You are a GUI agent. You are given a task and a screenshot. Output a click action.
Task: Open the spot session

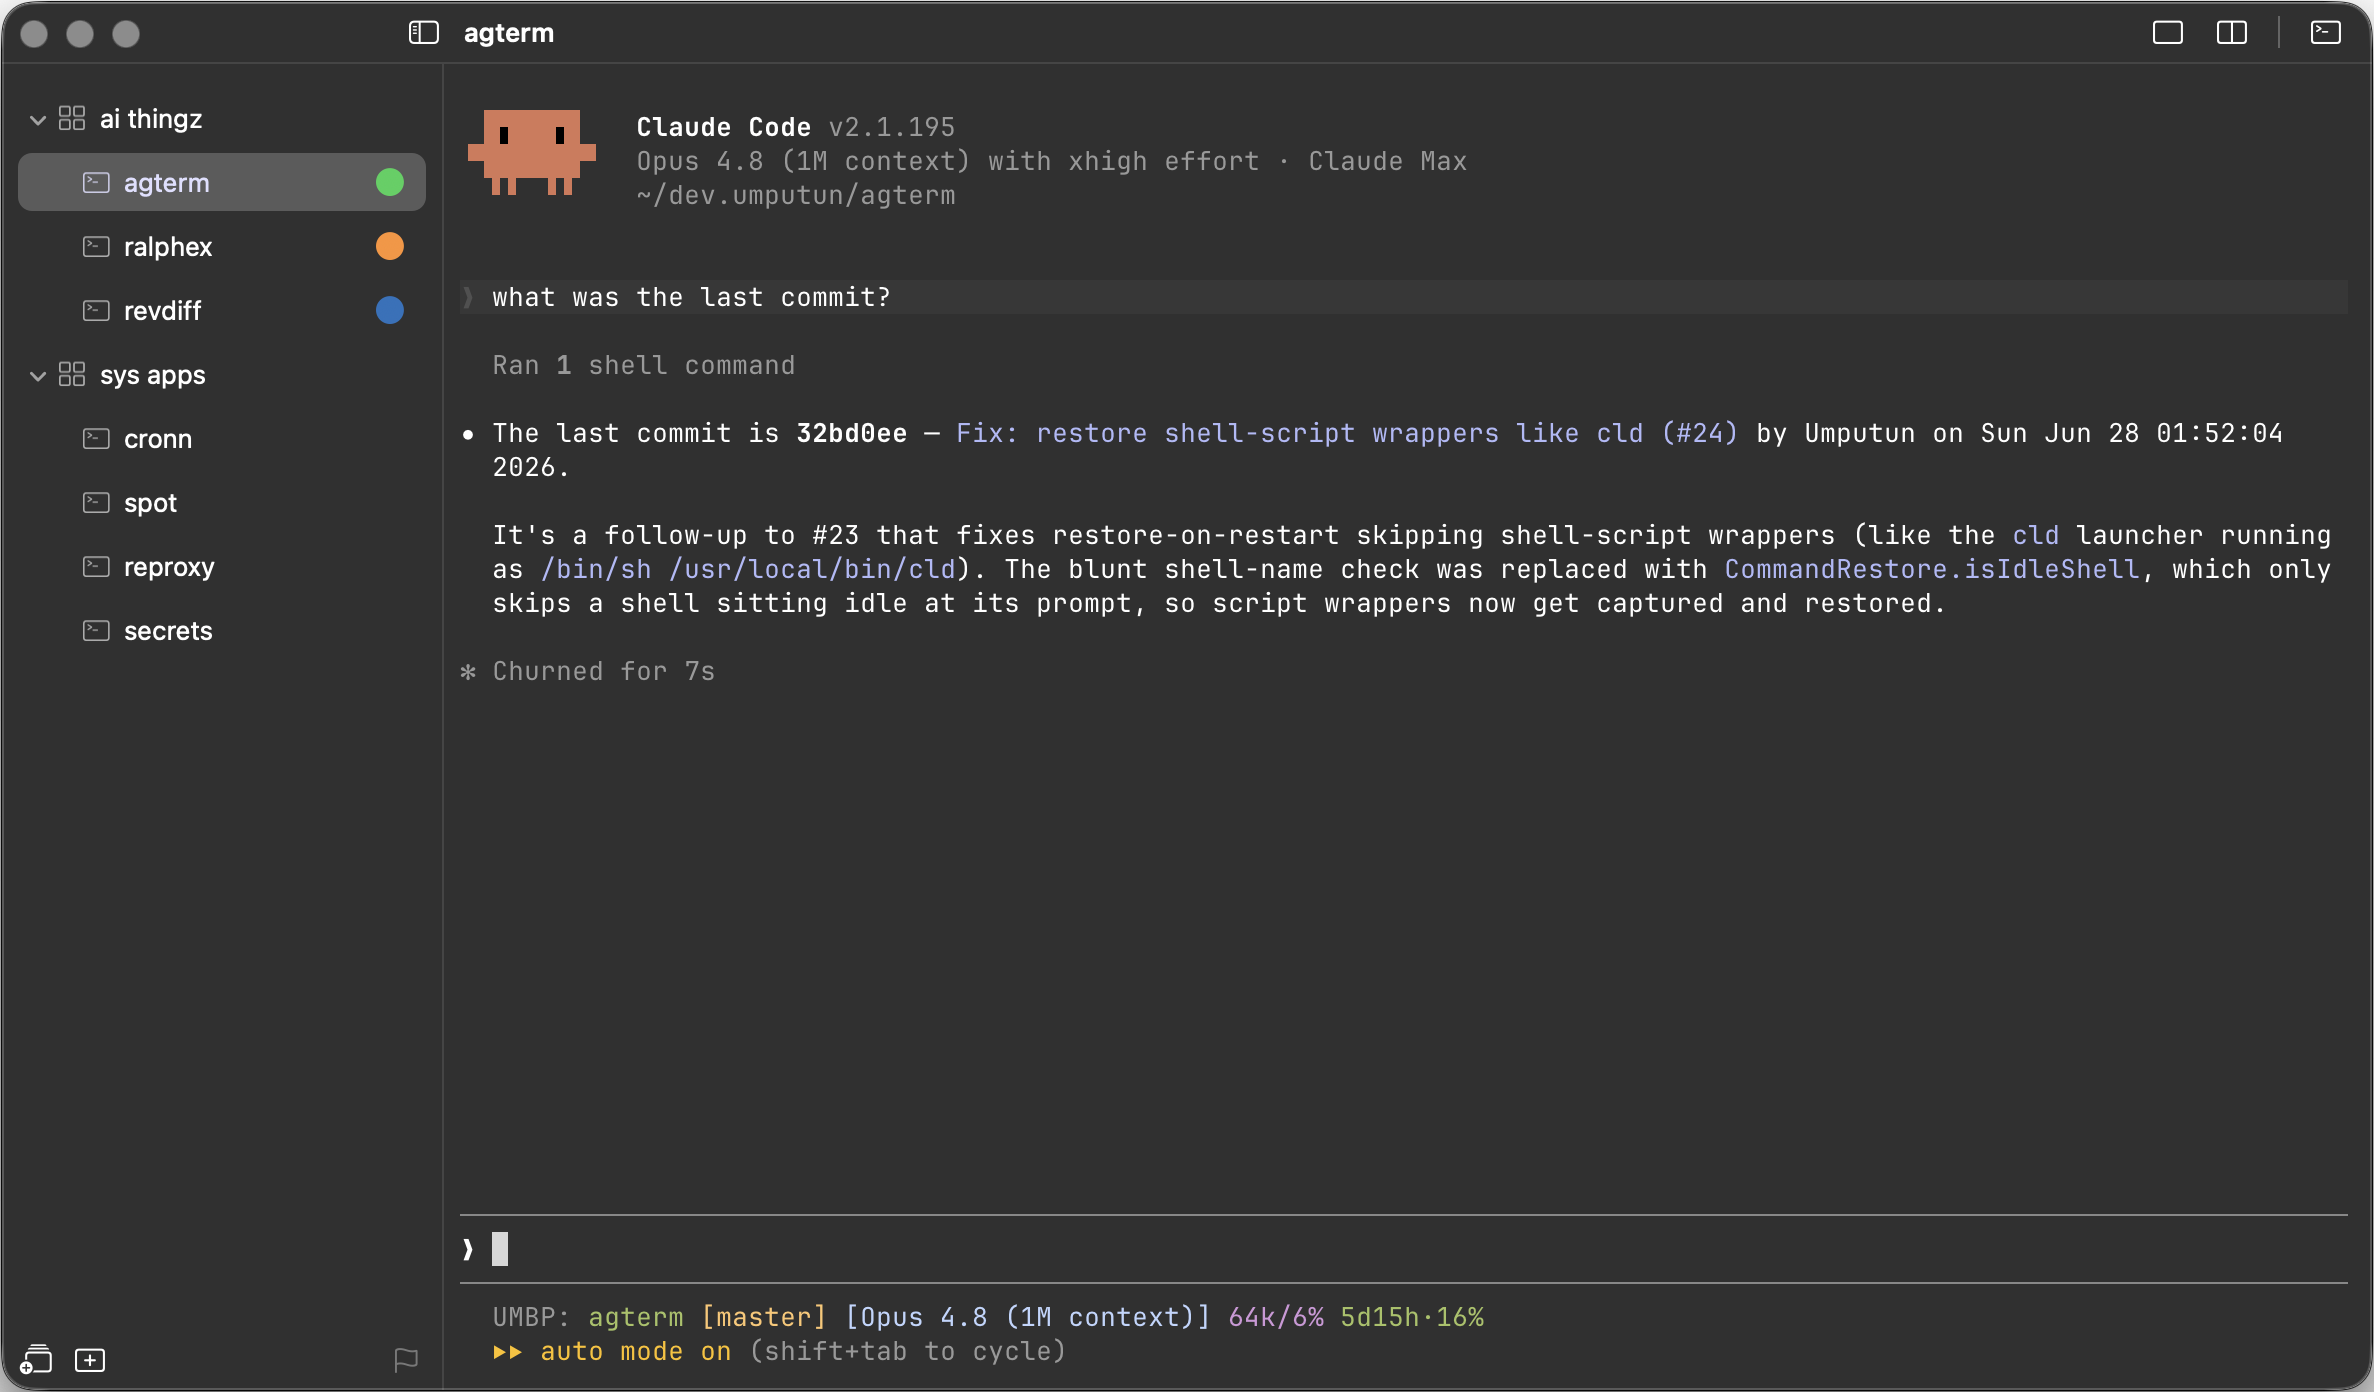click(222, 503)
